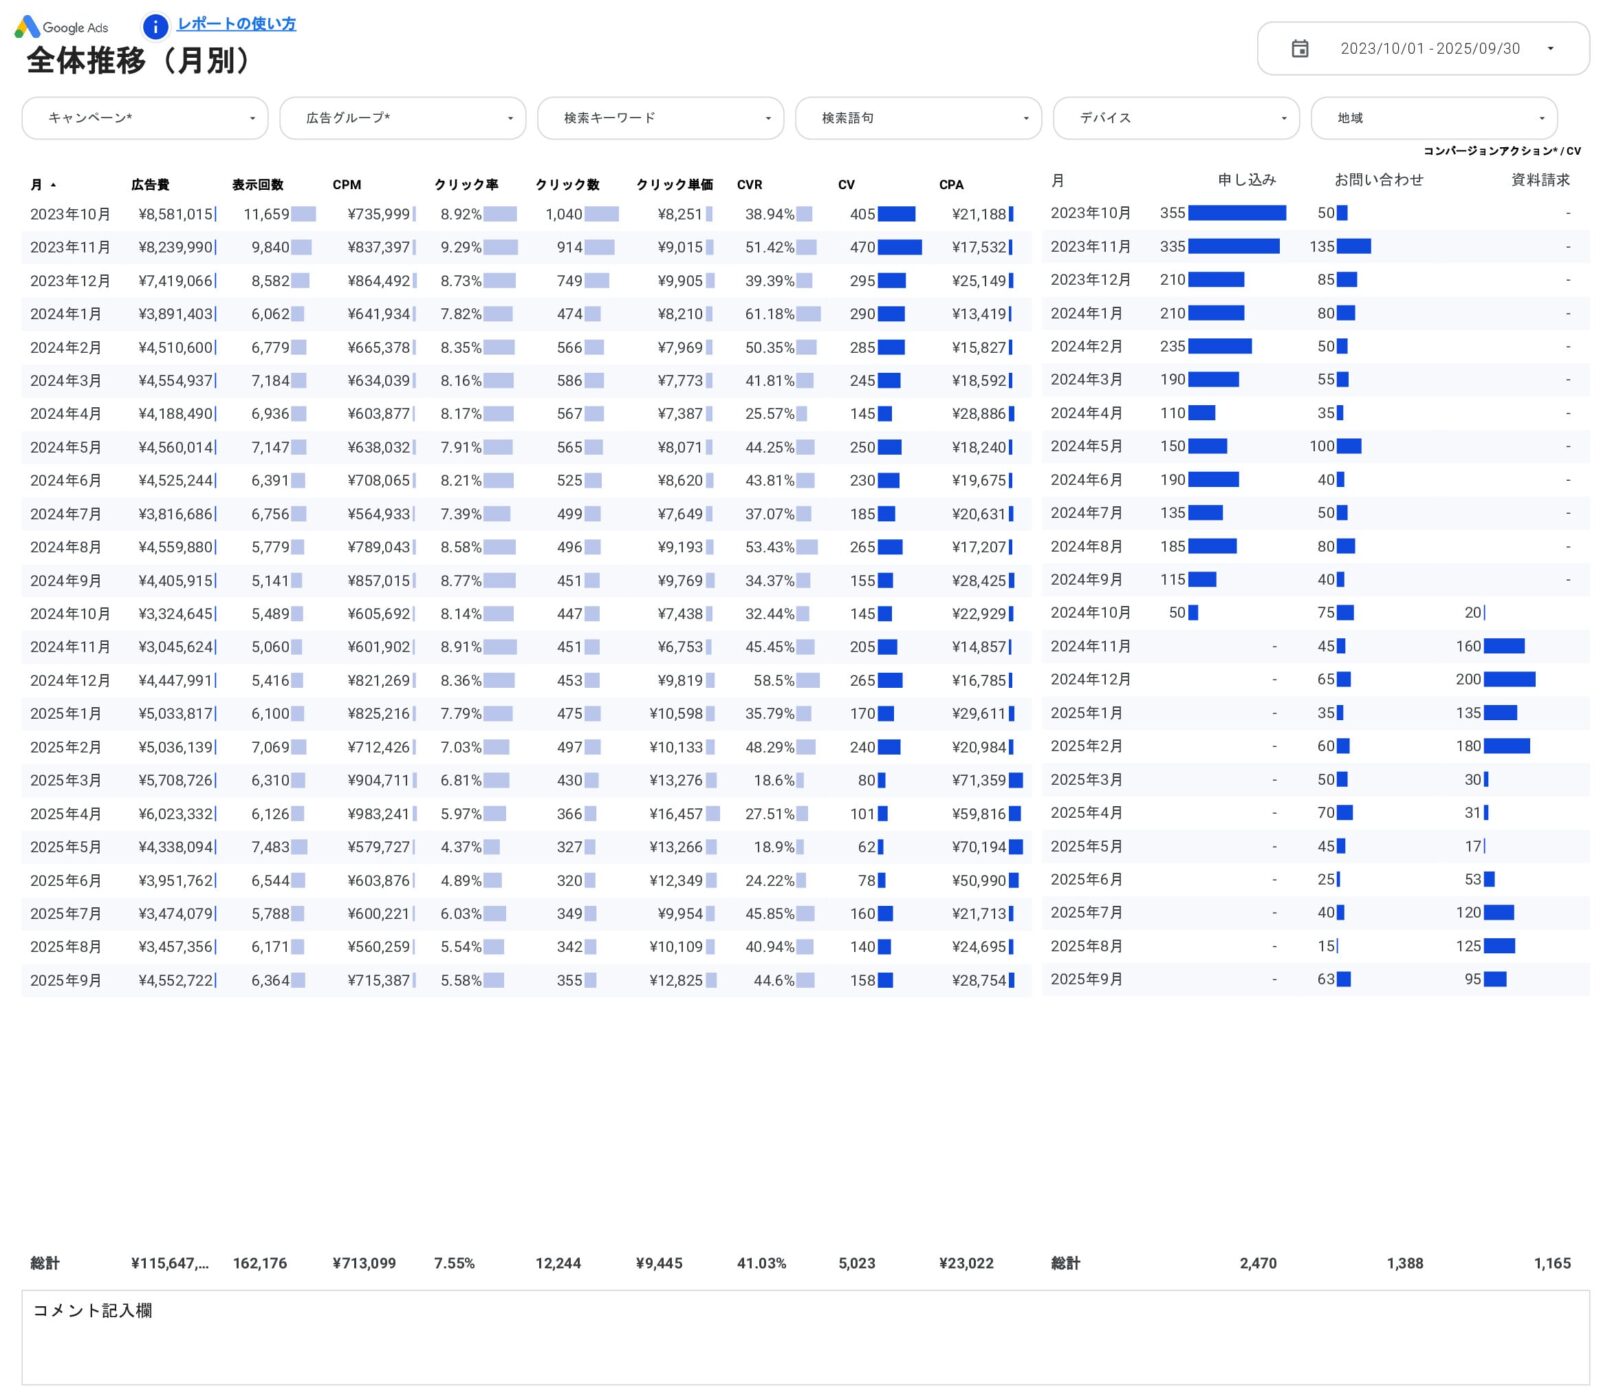
Task: Expand the 検索キーワード filter
Action: tap(660, 117)
